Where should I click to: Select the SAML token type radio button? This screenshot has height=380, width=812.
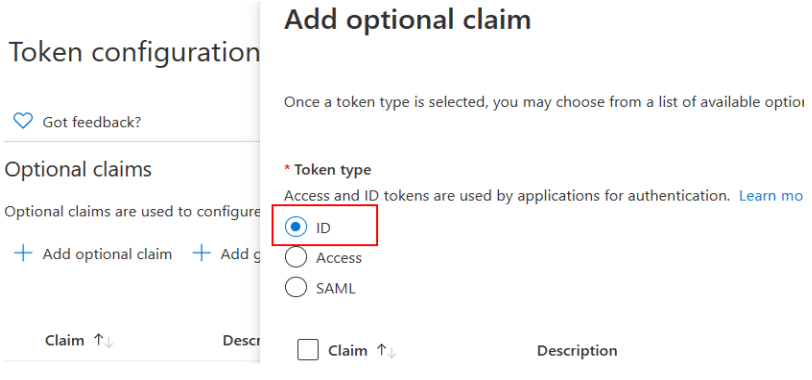(296, 287)
